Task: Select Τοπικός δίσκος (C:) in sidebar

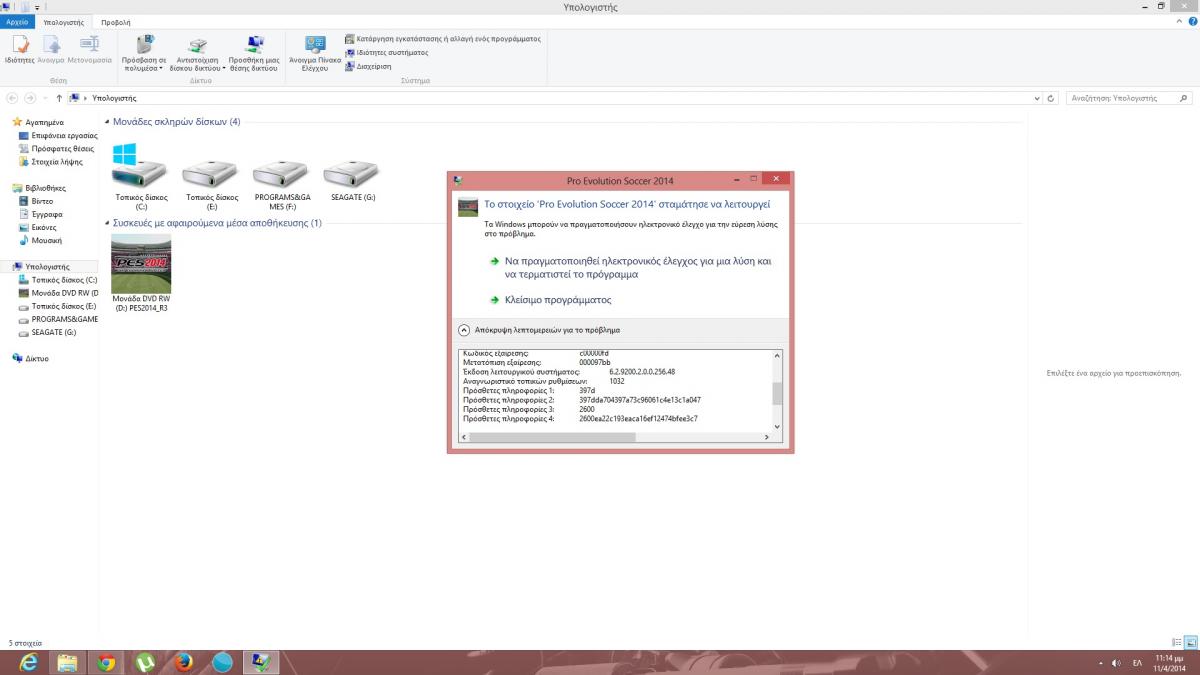Action: tap(58, 280)
